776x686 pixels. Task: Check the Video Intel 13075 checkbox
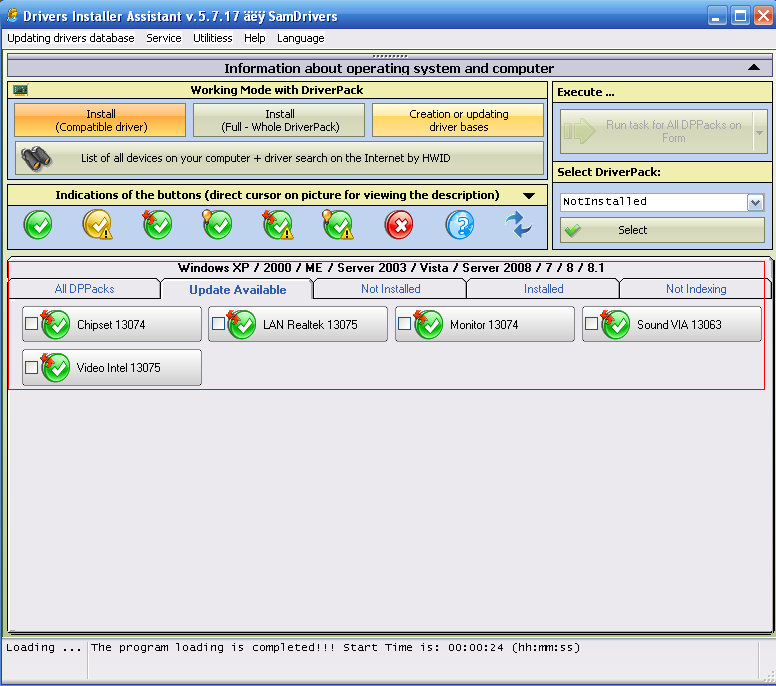(31, 367)
